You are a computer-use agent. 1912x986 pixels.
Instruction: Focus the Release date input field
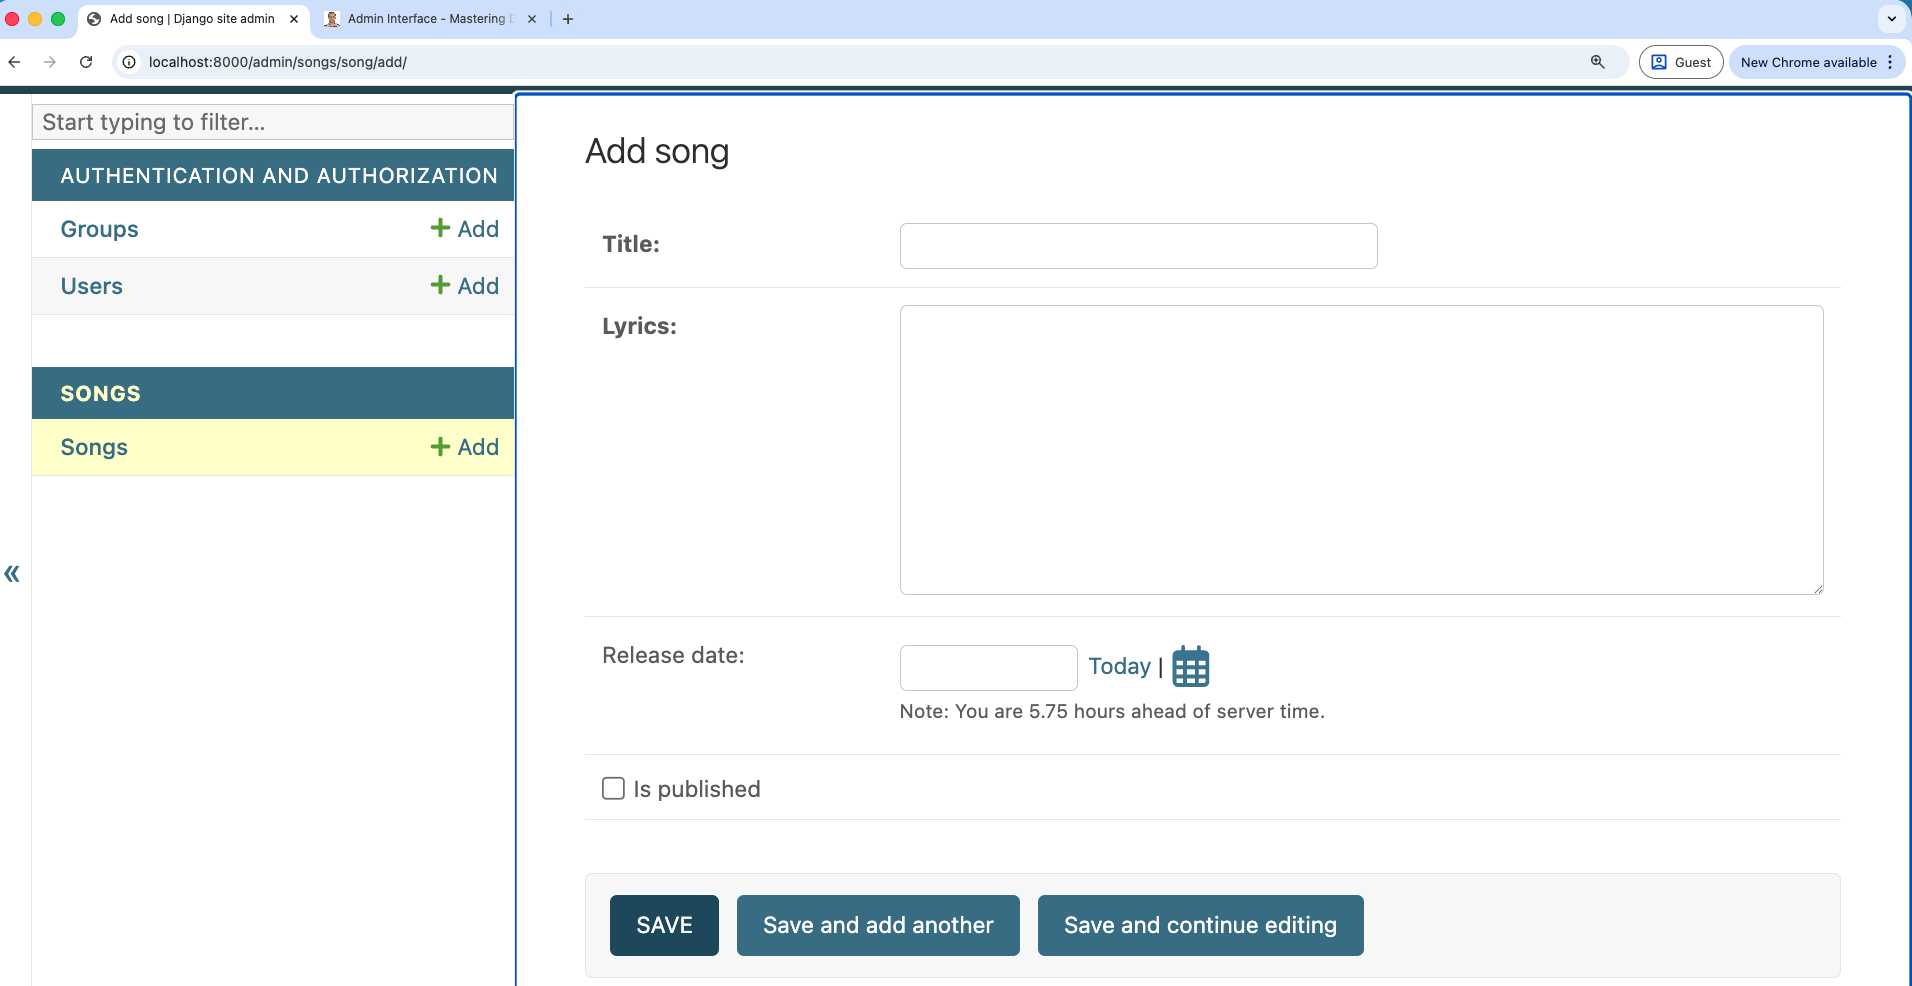(988, 668)
